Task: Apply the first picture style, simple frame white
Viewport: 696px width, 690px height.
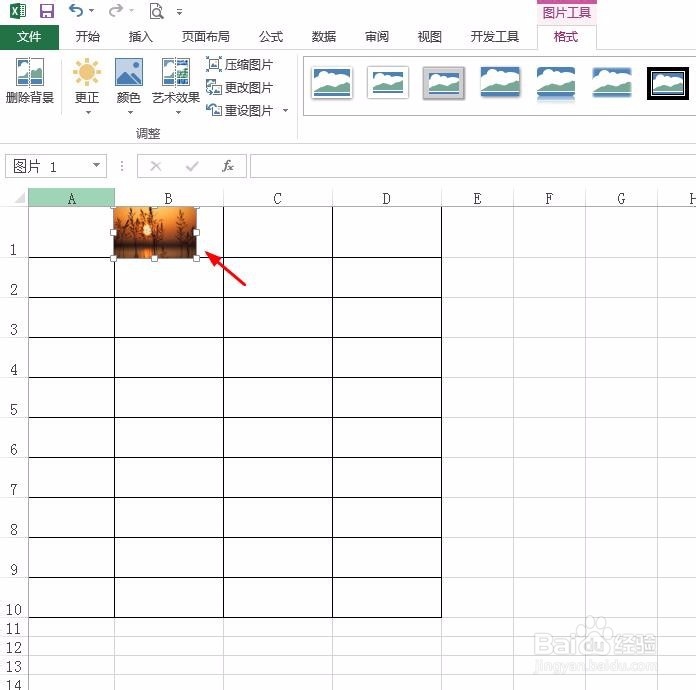Action: (x=332, y=83)
